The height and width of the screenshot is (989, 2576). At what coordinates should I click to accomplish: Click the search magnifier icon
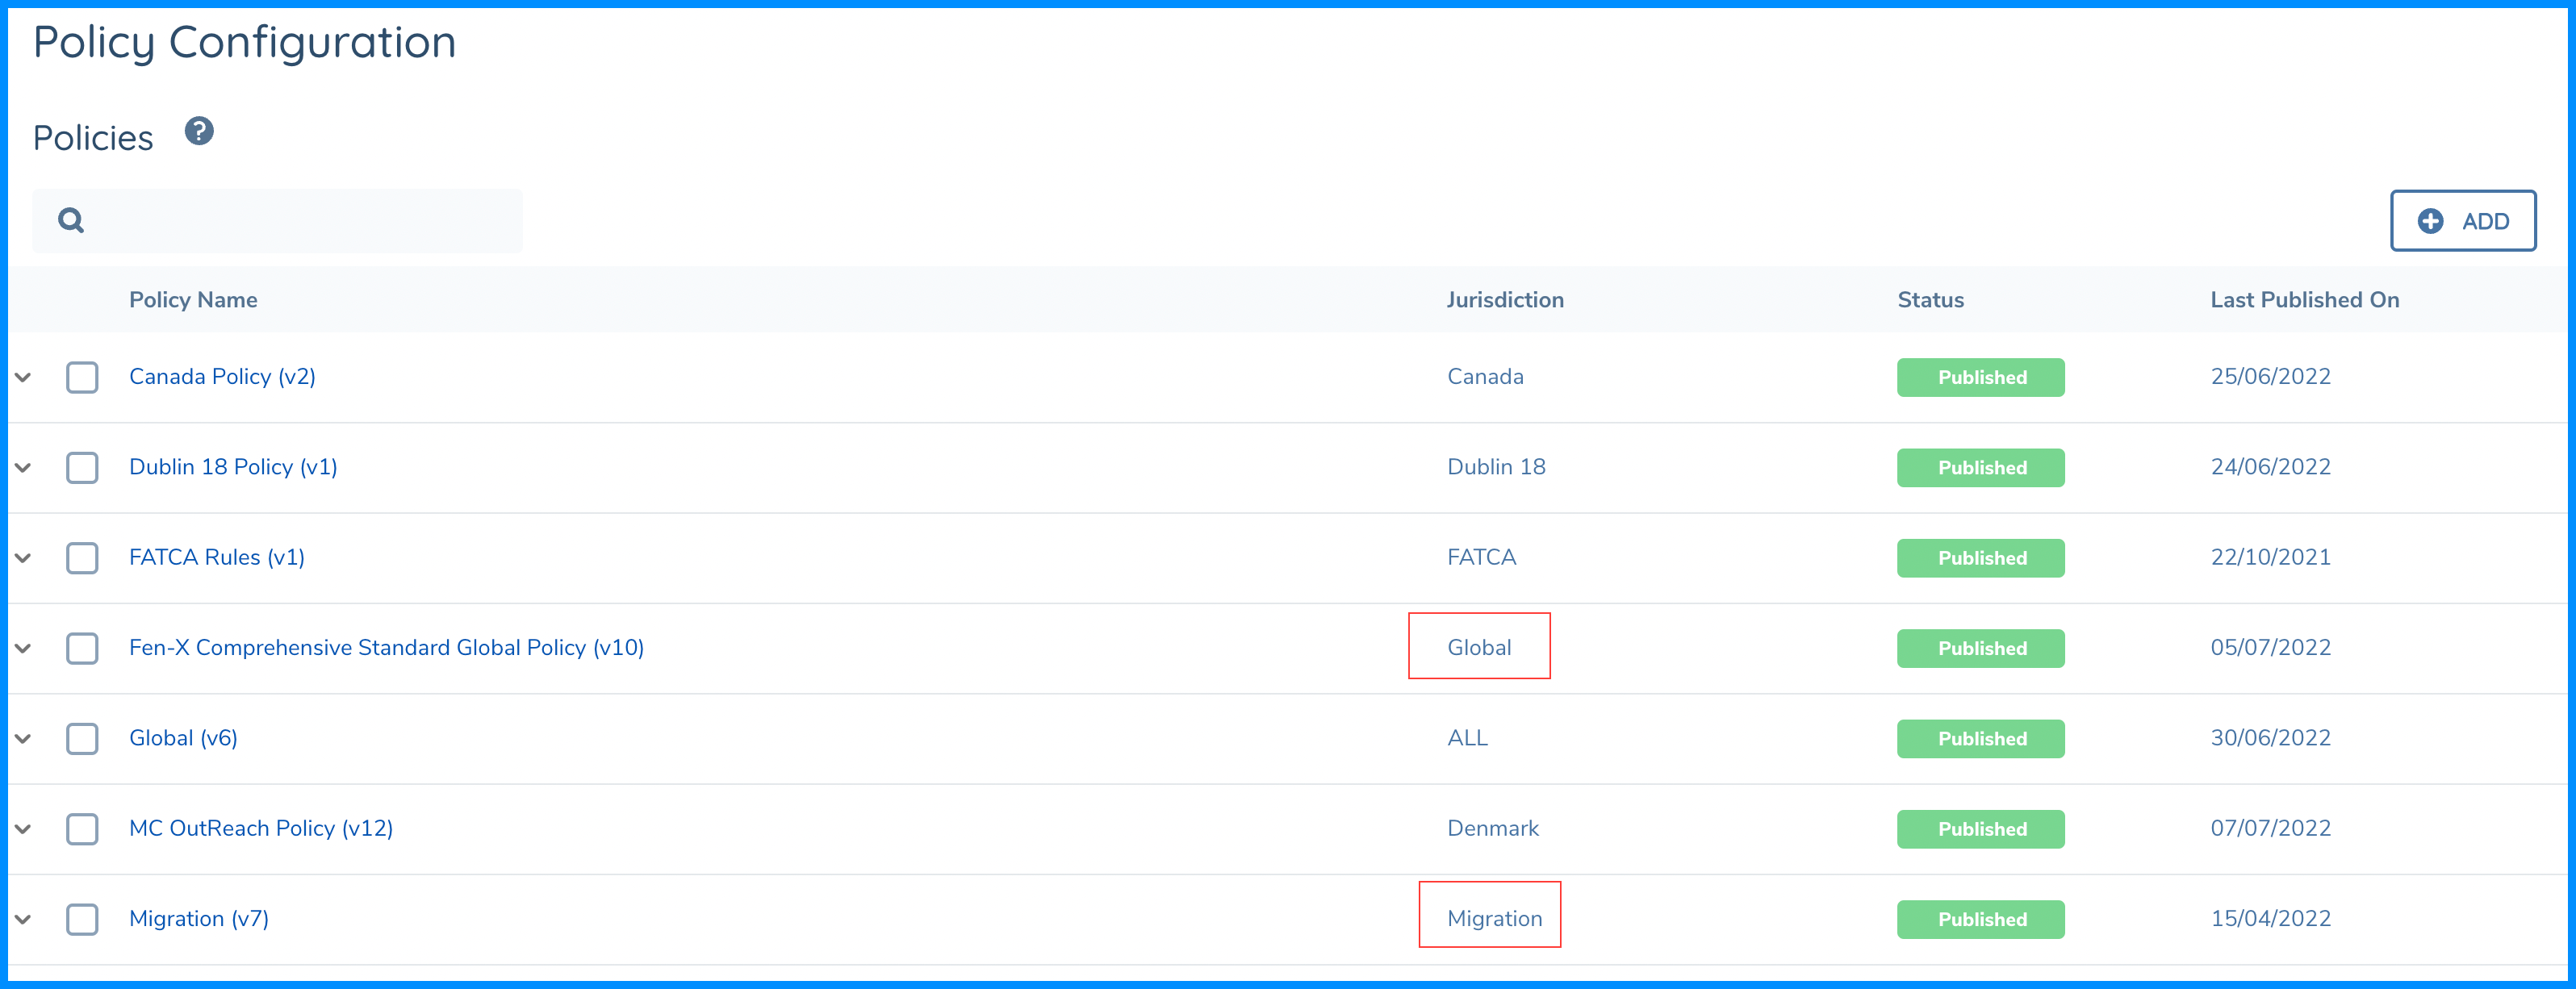pyautogui.click(x=71, y=220)
